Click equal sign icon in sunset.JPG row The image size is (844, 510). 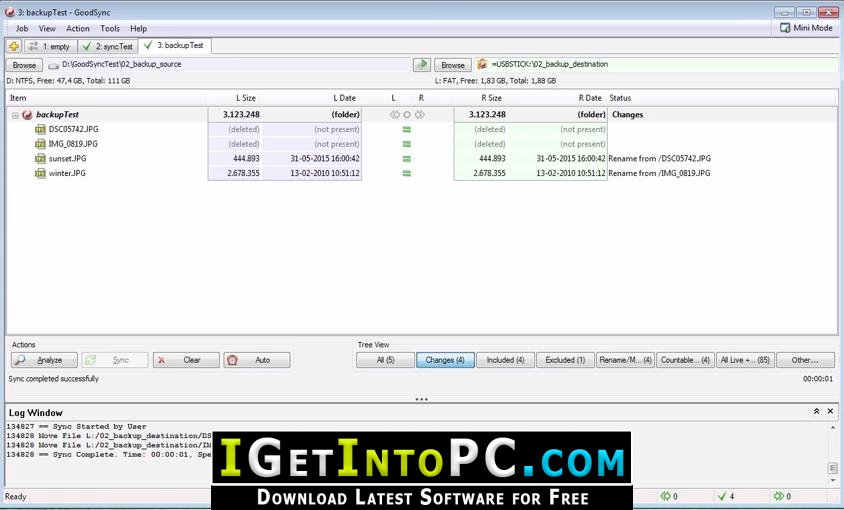(x=407, y=158)
